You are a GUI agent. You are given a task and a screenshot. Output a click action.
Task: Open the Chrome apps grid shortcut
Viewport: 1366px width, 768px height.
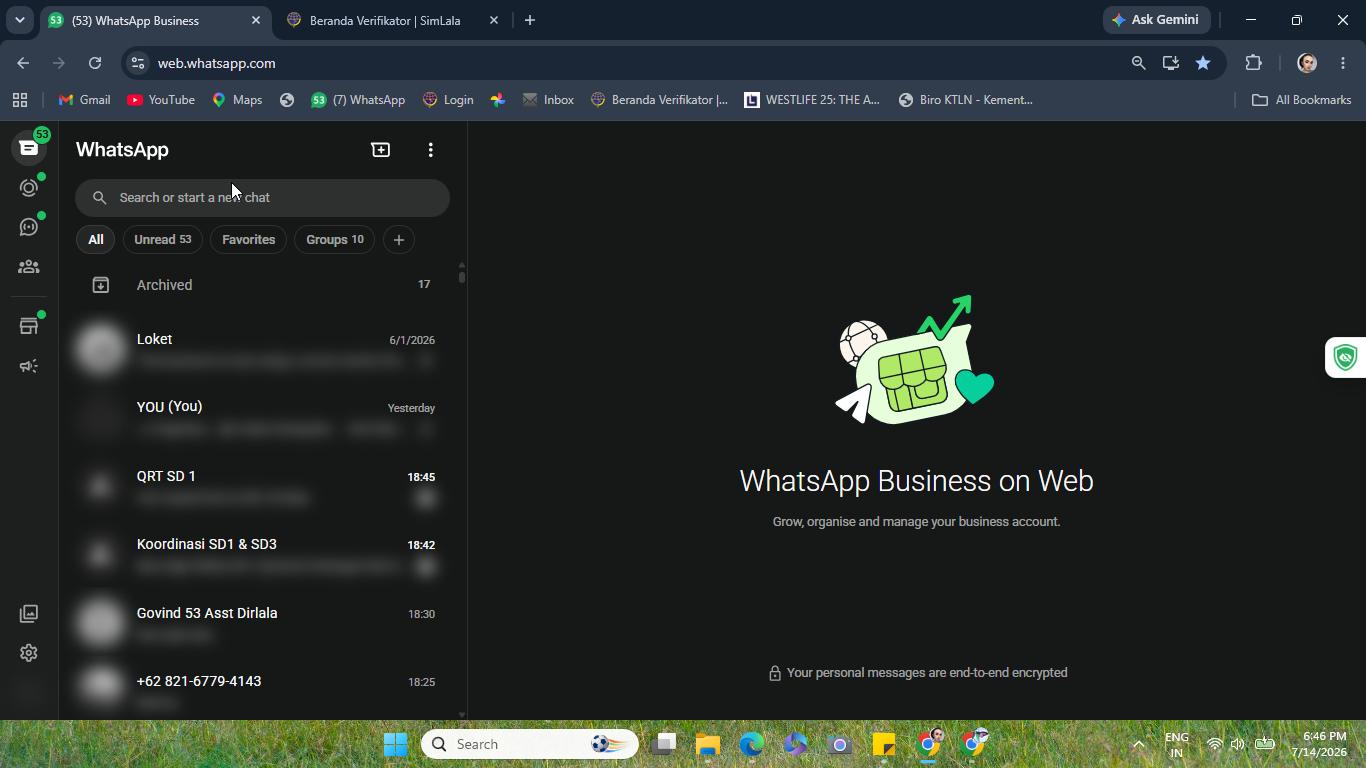tap(20, 100)
